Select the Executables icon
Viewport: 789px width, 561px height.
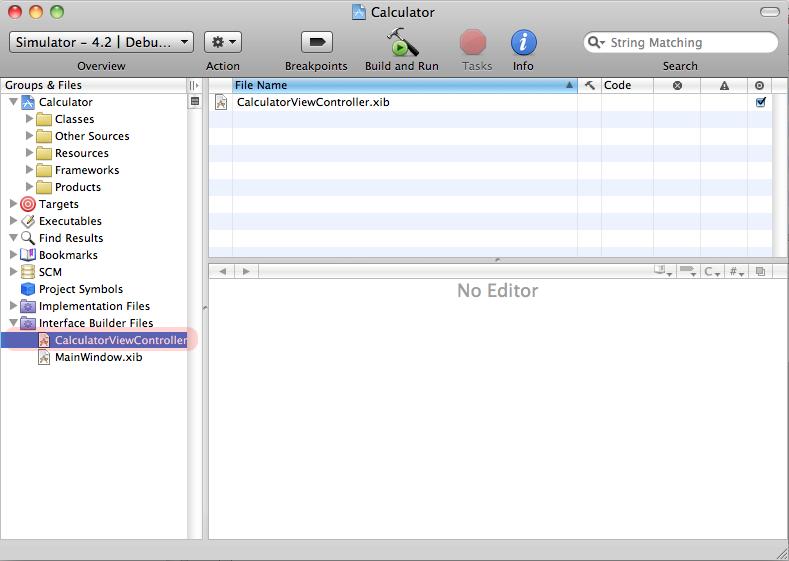click(28, 221)
